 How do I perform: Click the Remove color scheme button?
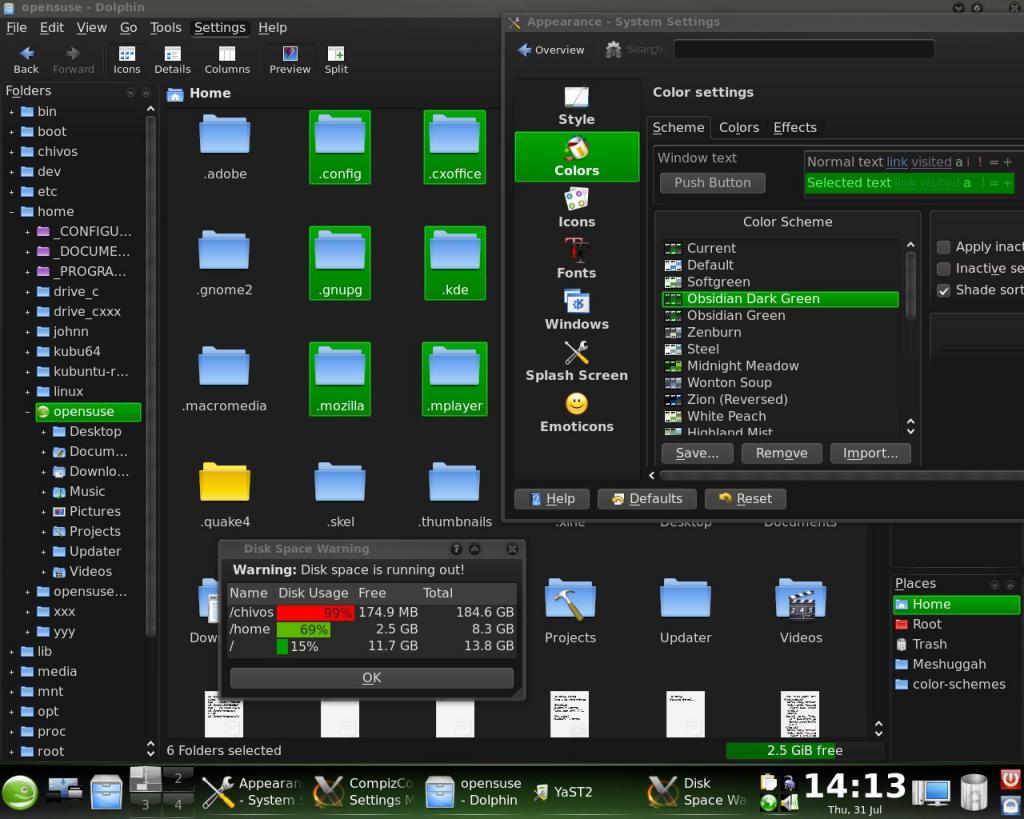click(781, 453)
